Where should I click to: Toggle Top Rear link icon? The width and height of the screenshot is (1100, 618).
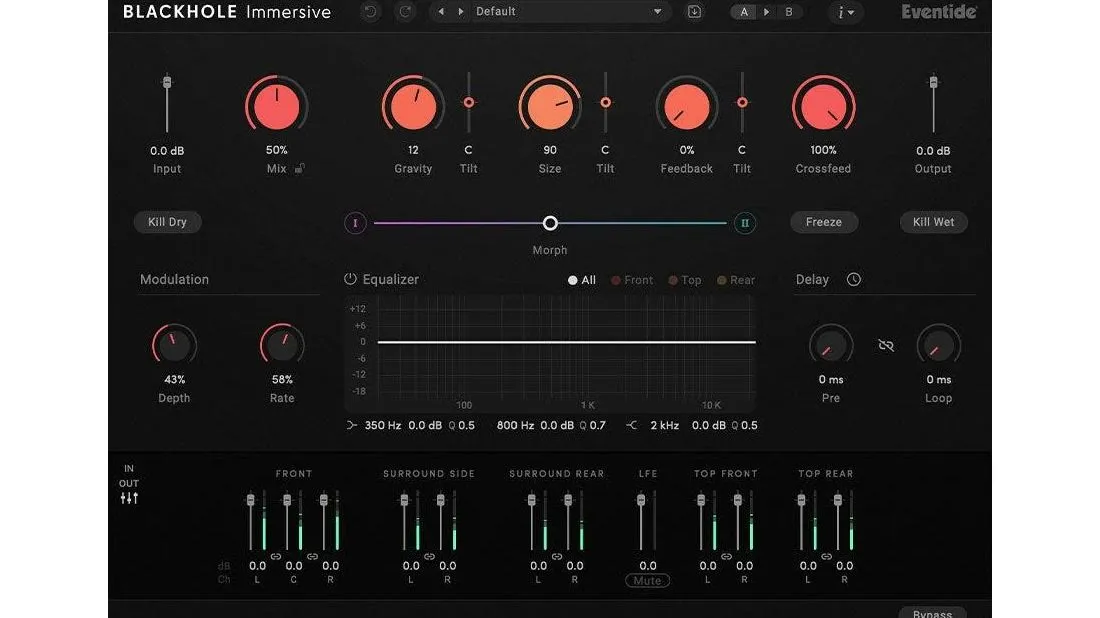(826, 557)
